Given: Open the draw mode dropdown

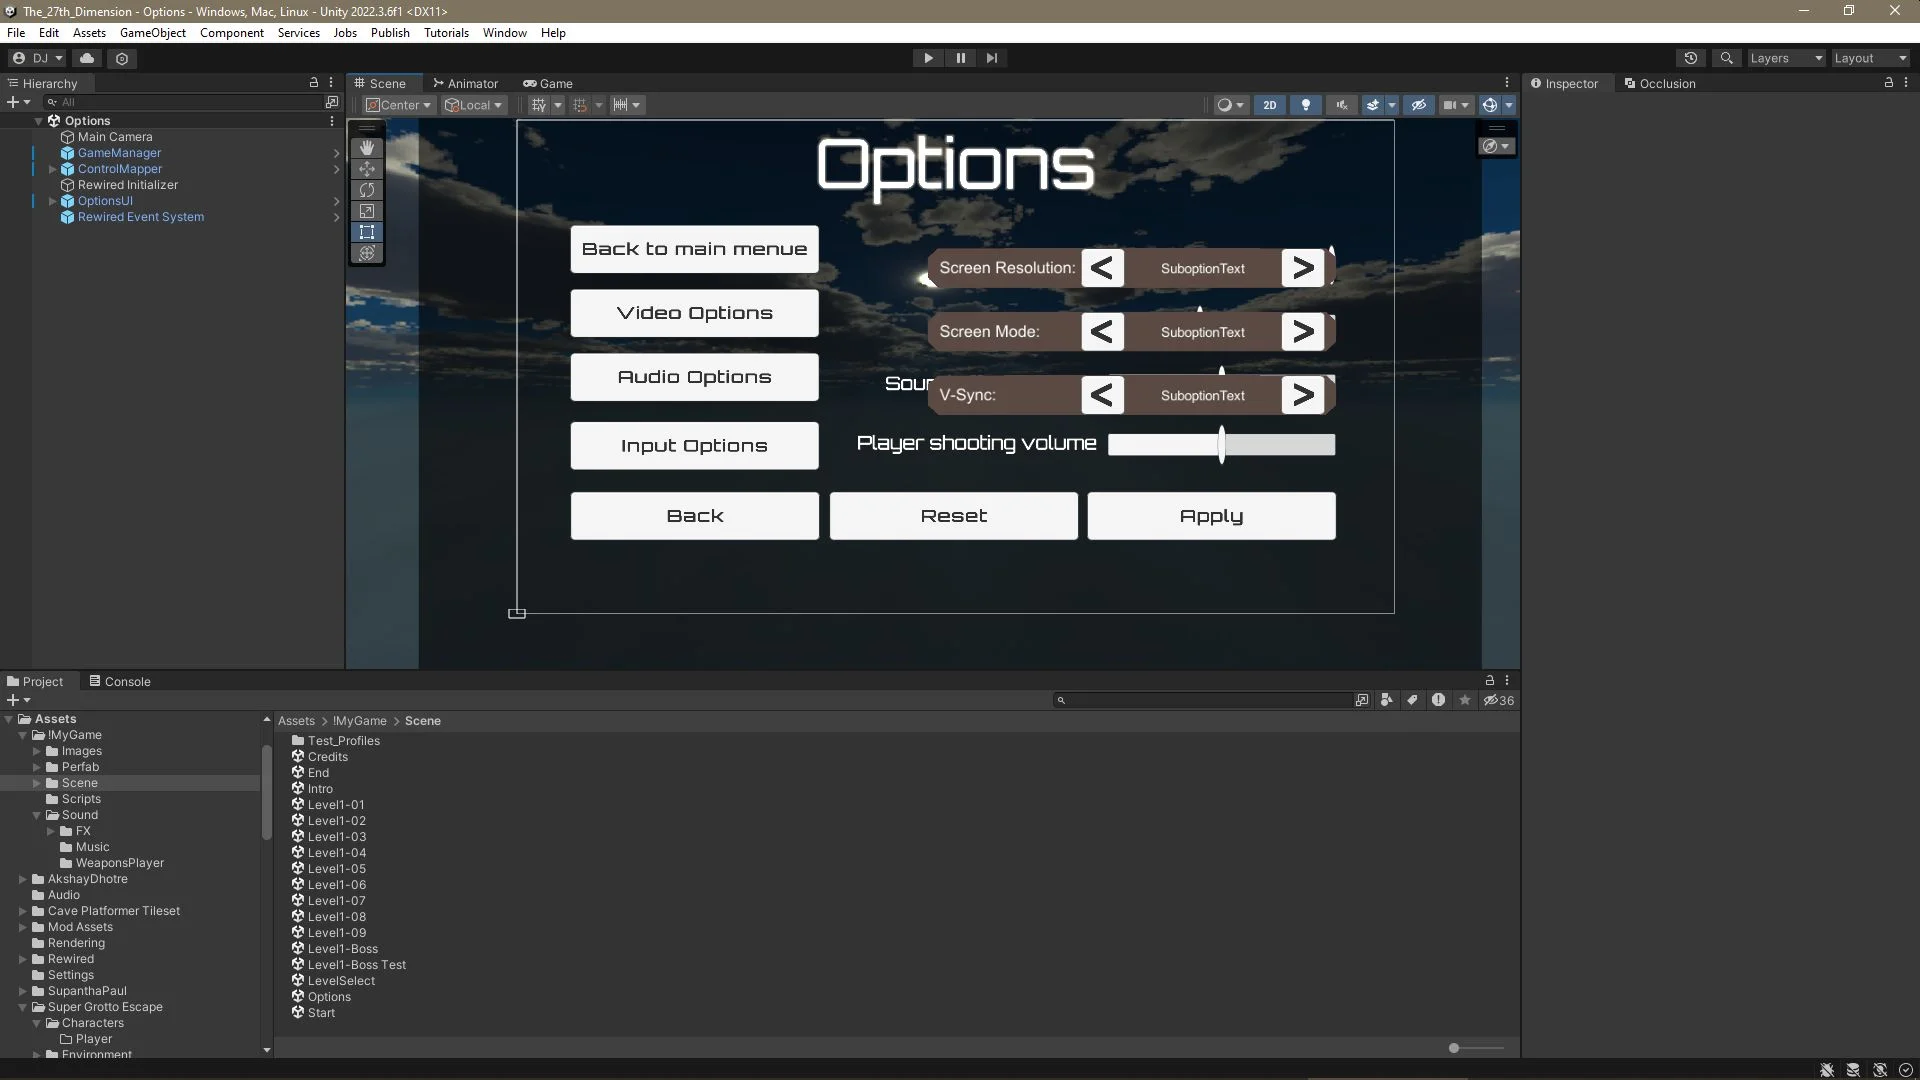Looking at the screenshot, I should [1230, 105].
